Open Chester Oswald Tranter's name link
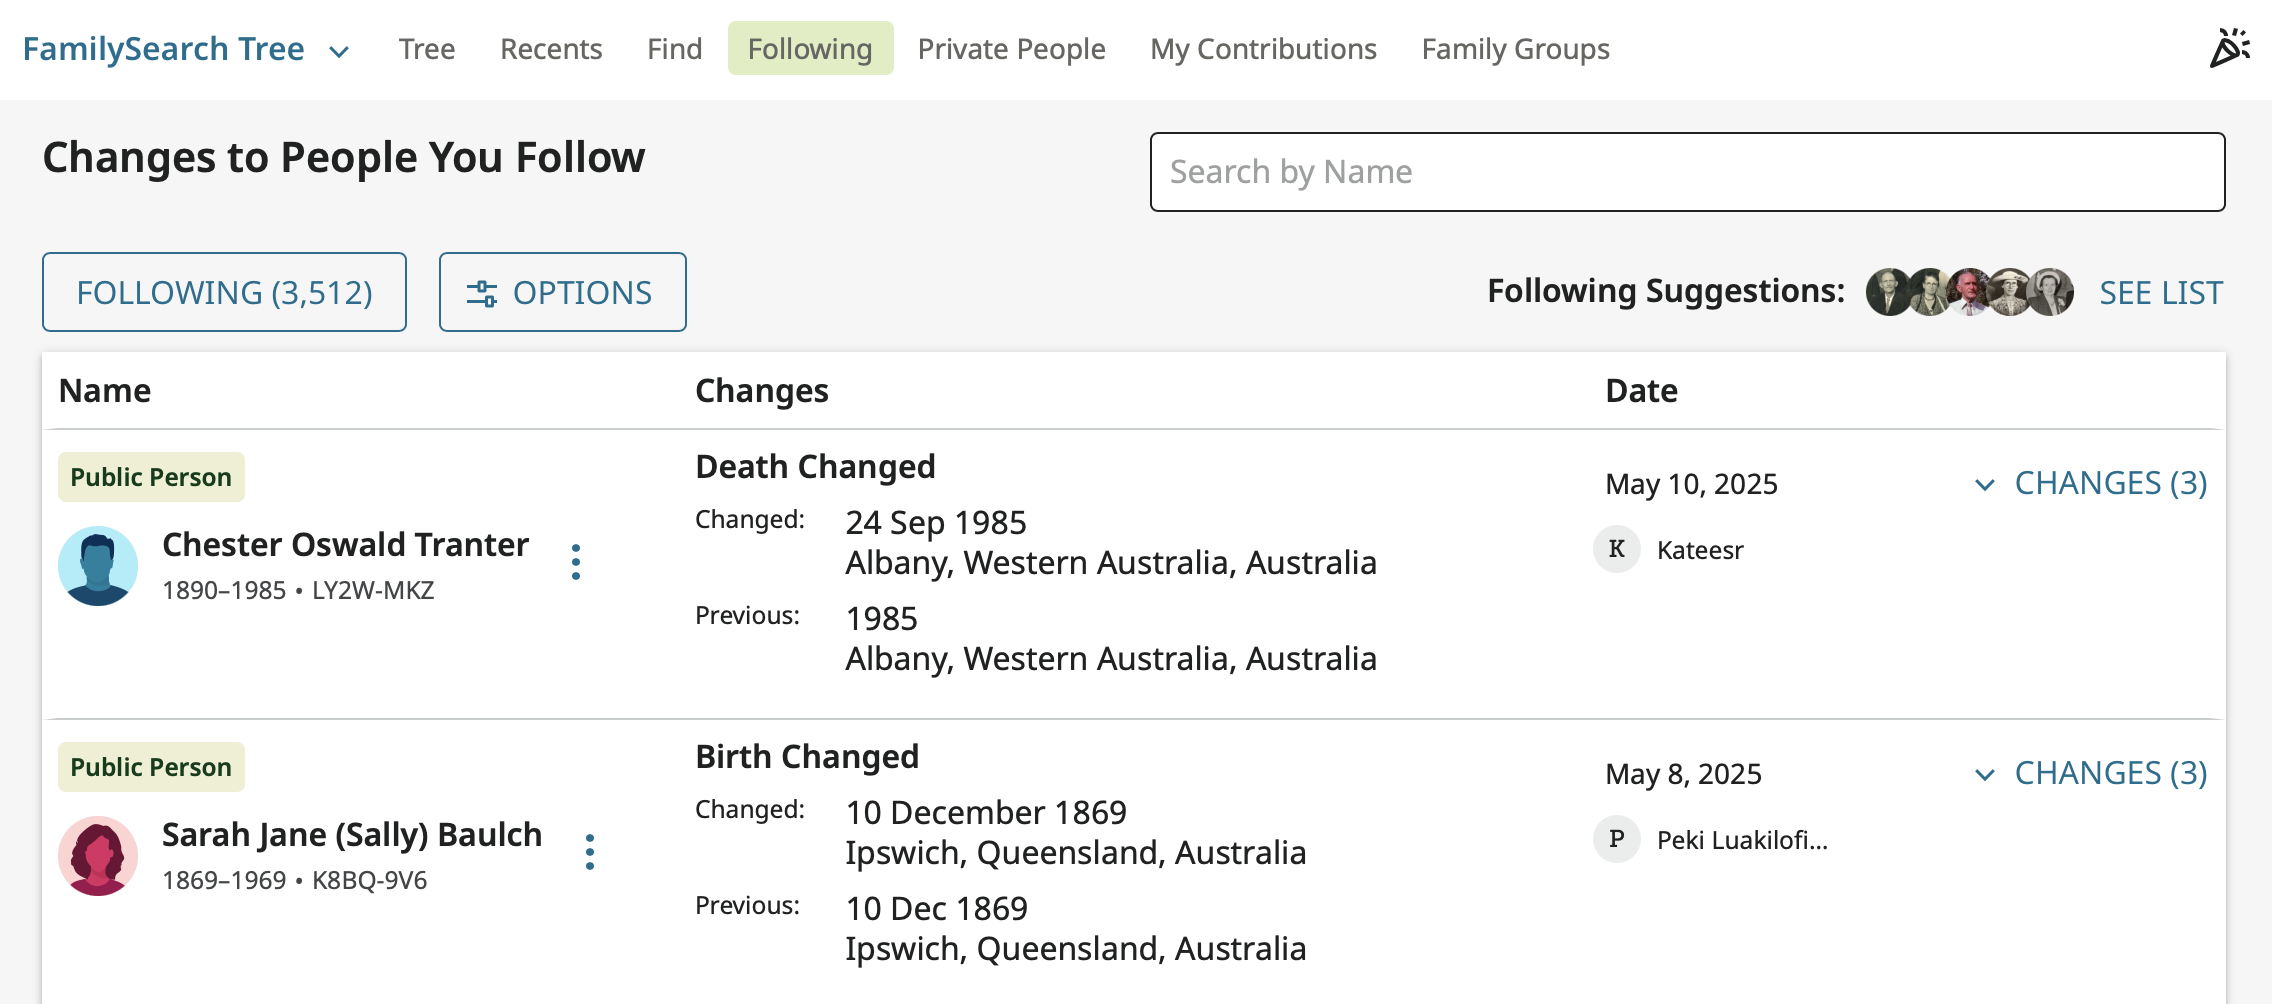Viewport: 2272px width, 1004px height. pyautogui.click(x=345, y=545)
